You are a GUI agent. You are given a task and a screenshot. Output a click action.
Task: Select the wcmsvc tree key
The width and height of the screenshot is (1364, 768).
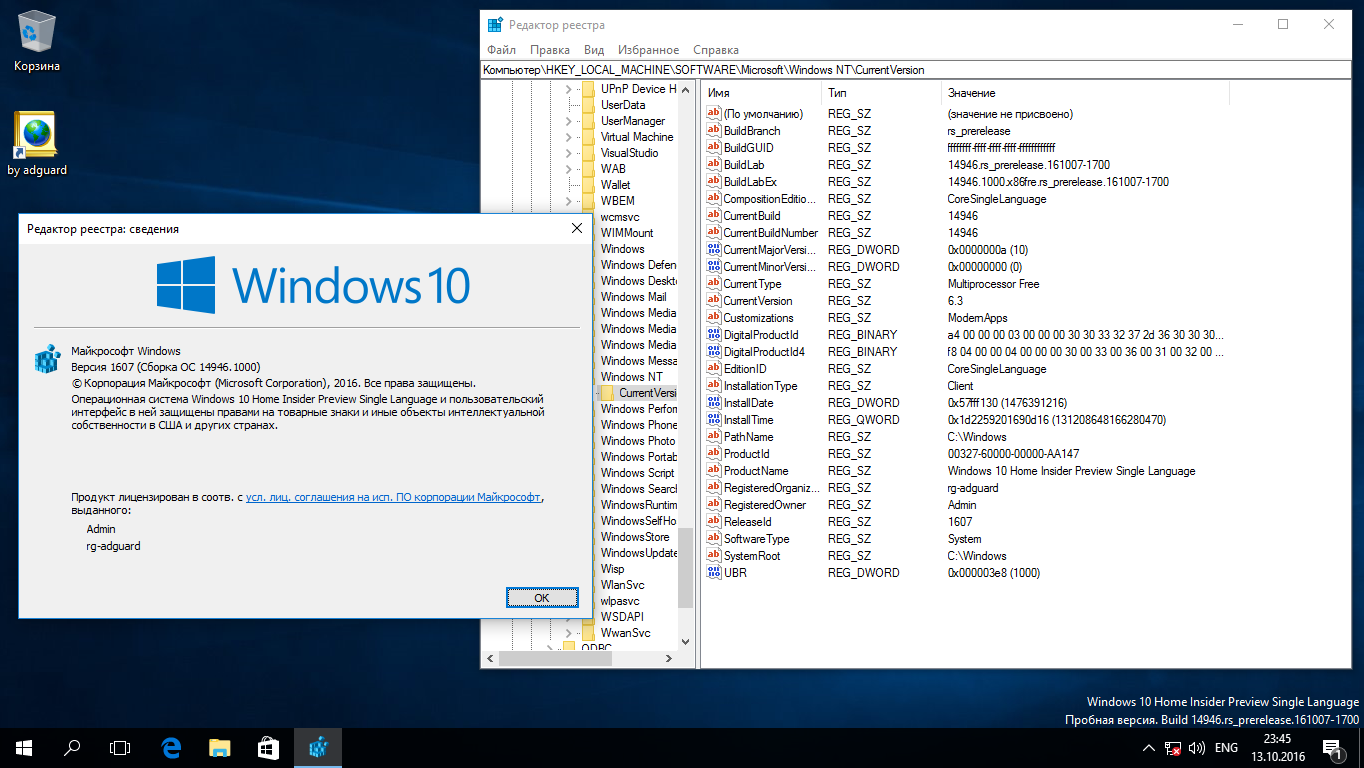620,217
